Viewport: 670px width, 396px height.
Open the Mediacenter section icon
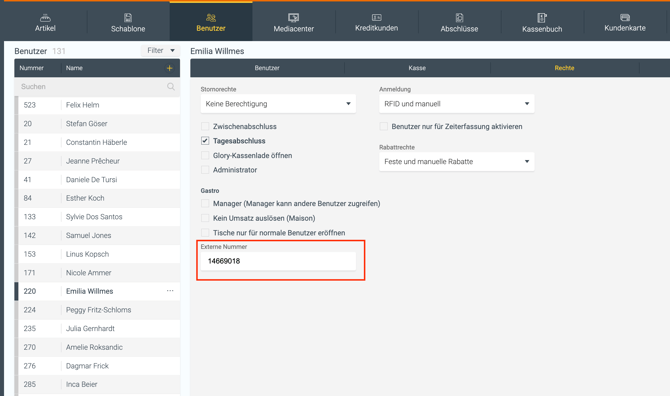pyautogui.click(x=294, y=18)
